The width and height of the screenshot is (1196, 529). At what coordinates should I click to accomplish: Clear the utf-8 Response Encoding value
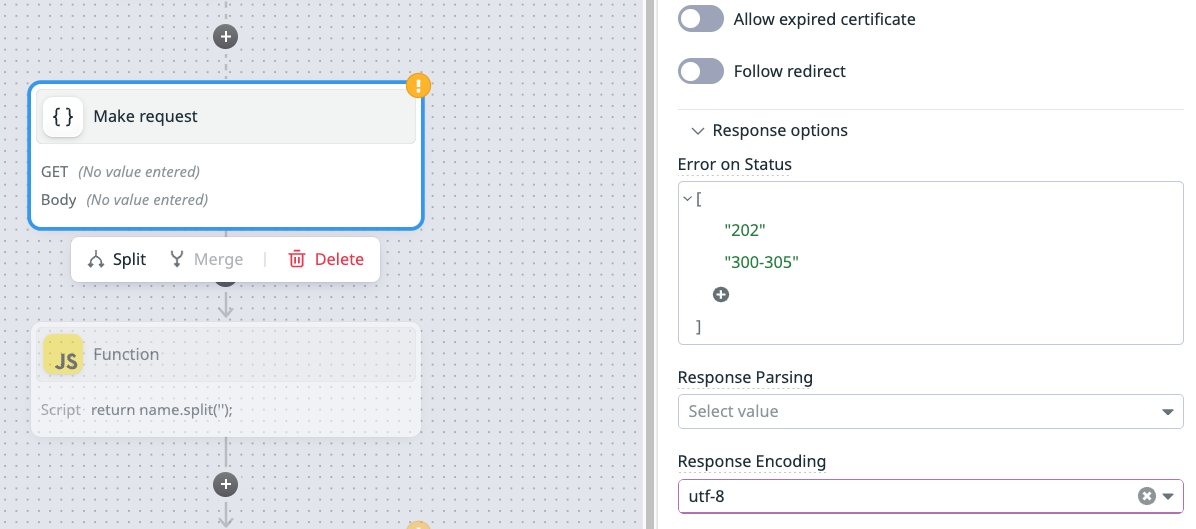point(1146,496)
